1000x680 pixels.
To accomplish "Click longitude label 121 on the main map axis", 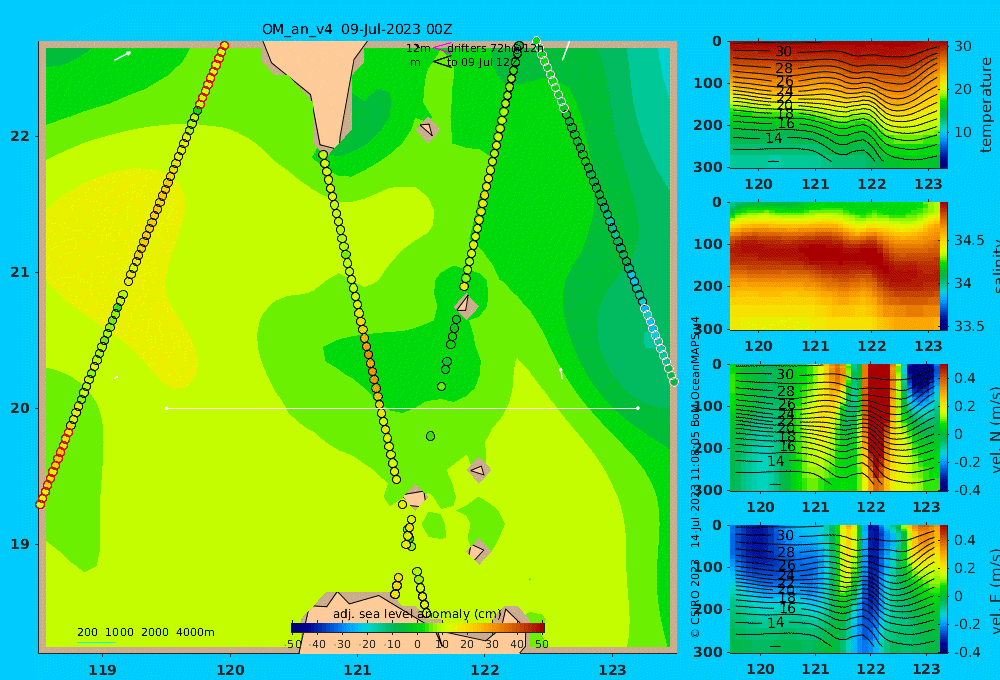I will pyautogui.click(x=357, y=670).
